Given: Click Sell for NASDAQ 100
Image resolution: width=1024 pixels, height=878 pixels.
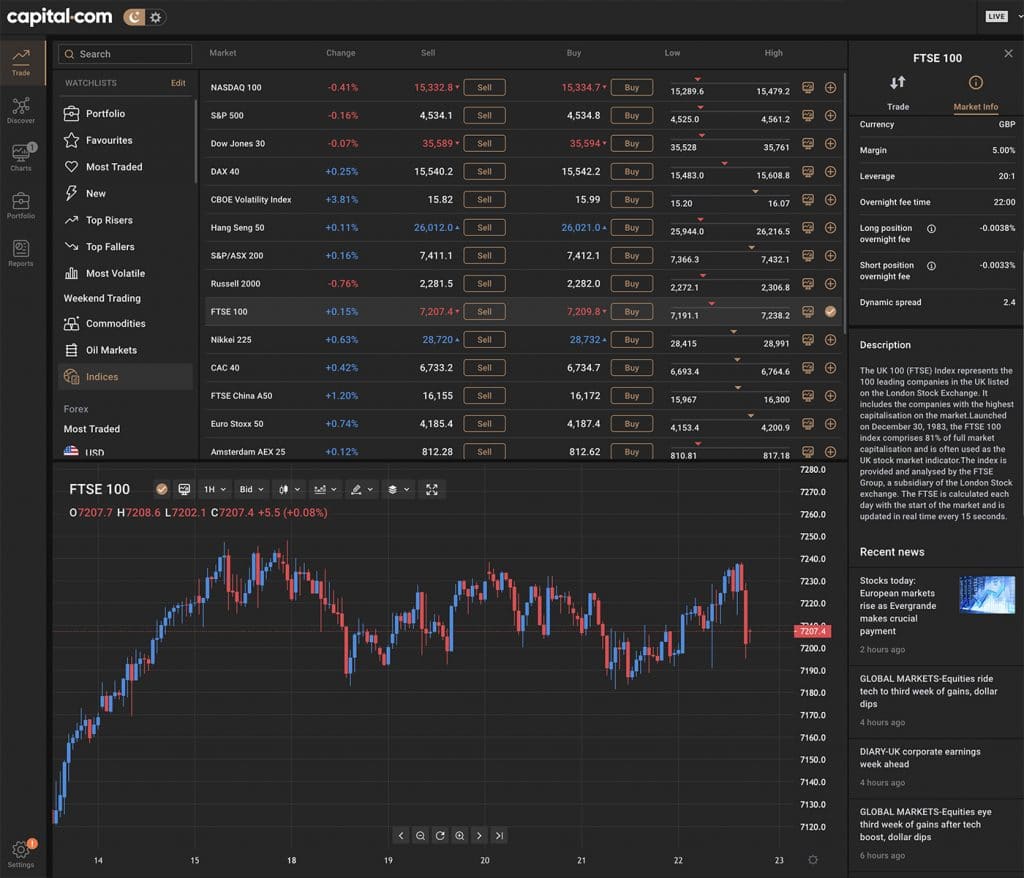Looking at the screenshot, I should (x=484, y=88).
